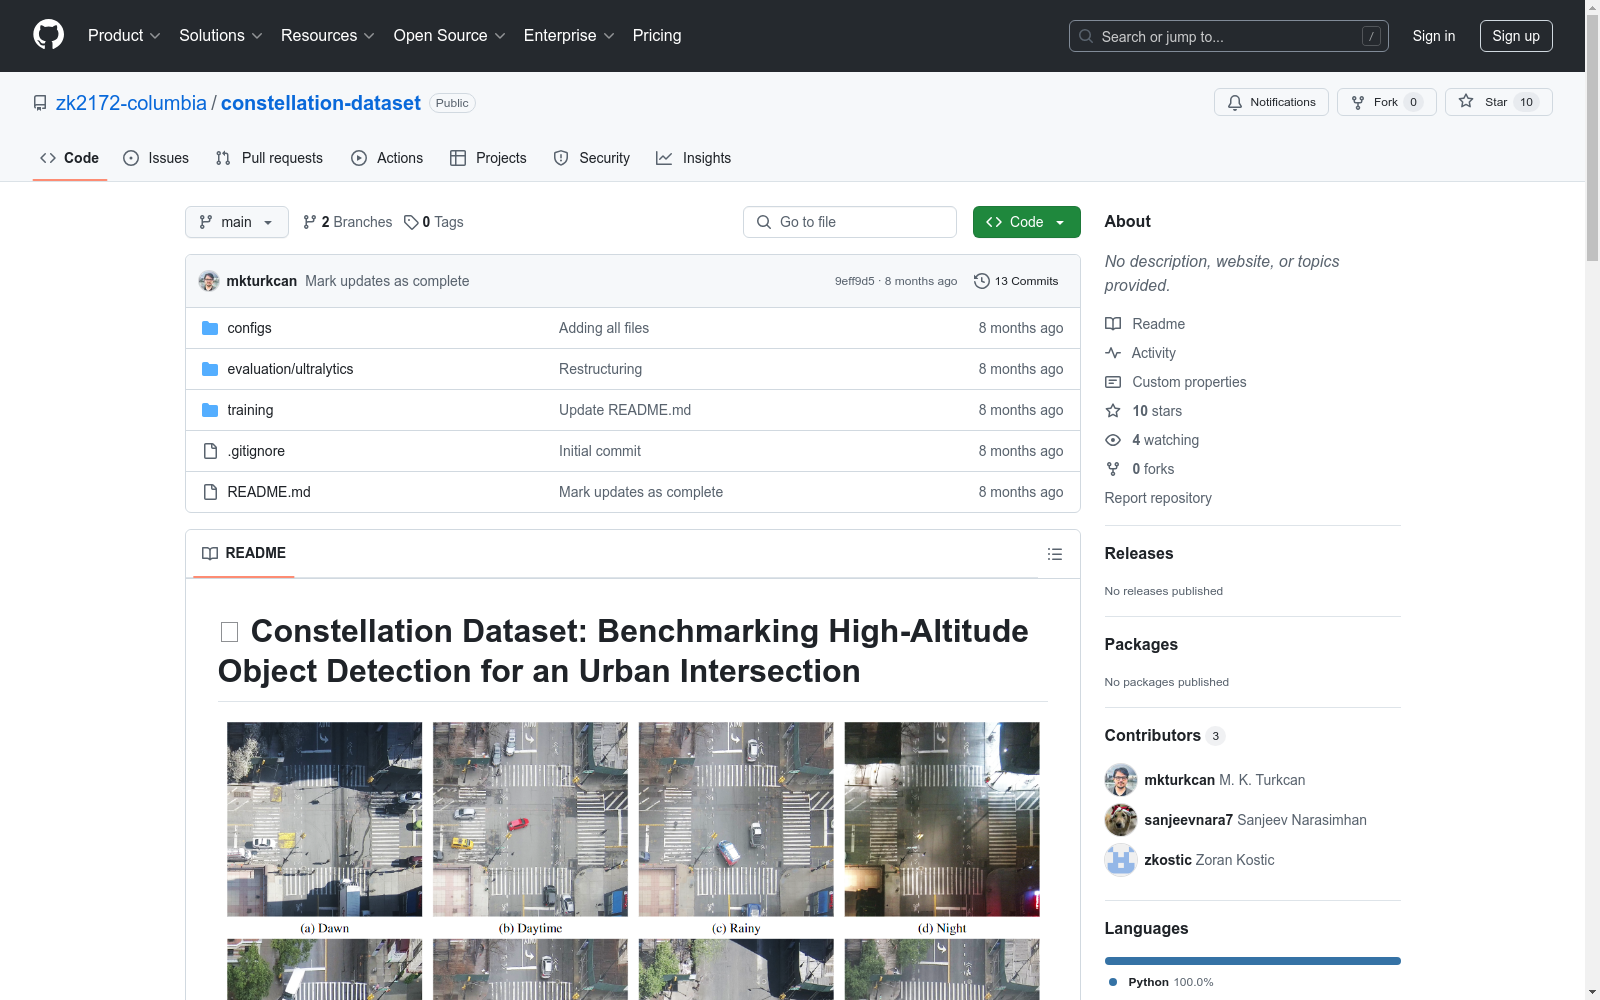
Task: Click the Search or jump to field
Action: 1229,36
